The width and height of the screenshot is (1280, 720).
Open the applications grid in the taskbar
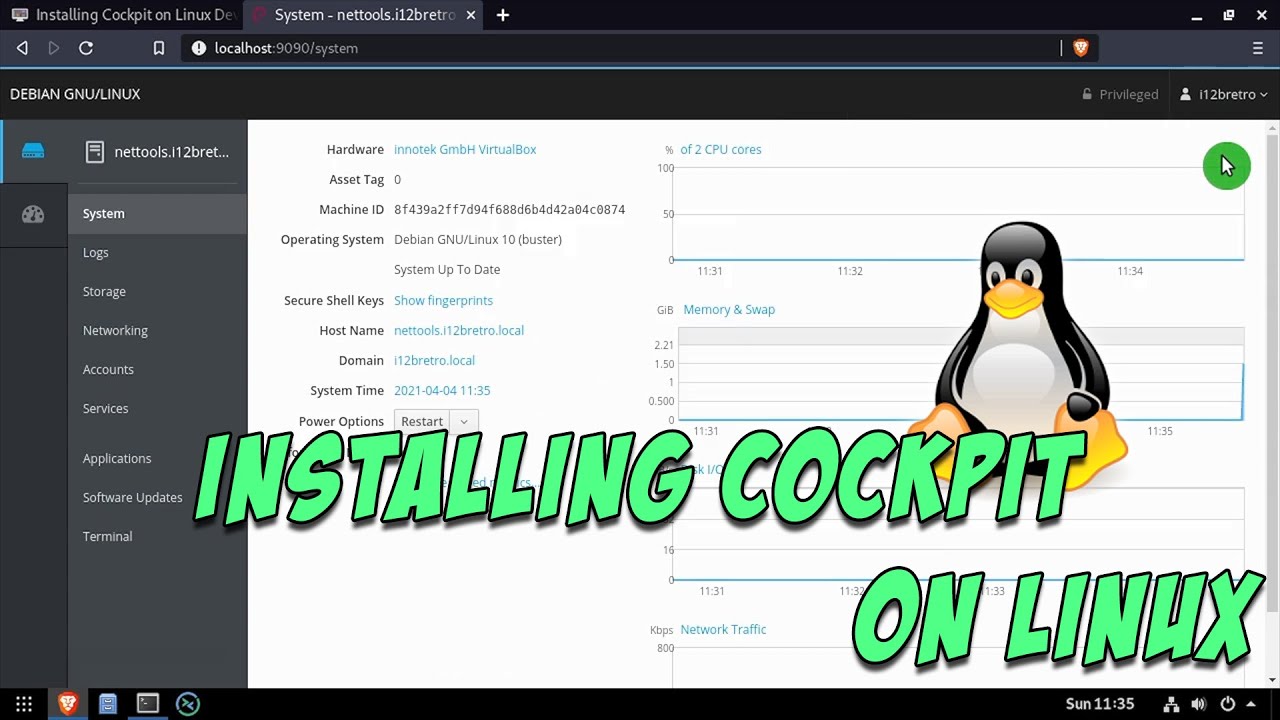click(24, 704)
